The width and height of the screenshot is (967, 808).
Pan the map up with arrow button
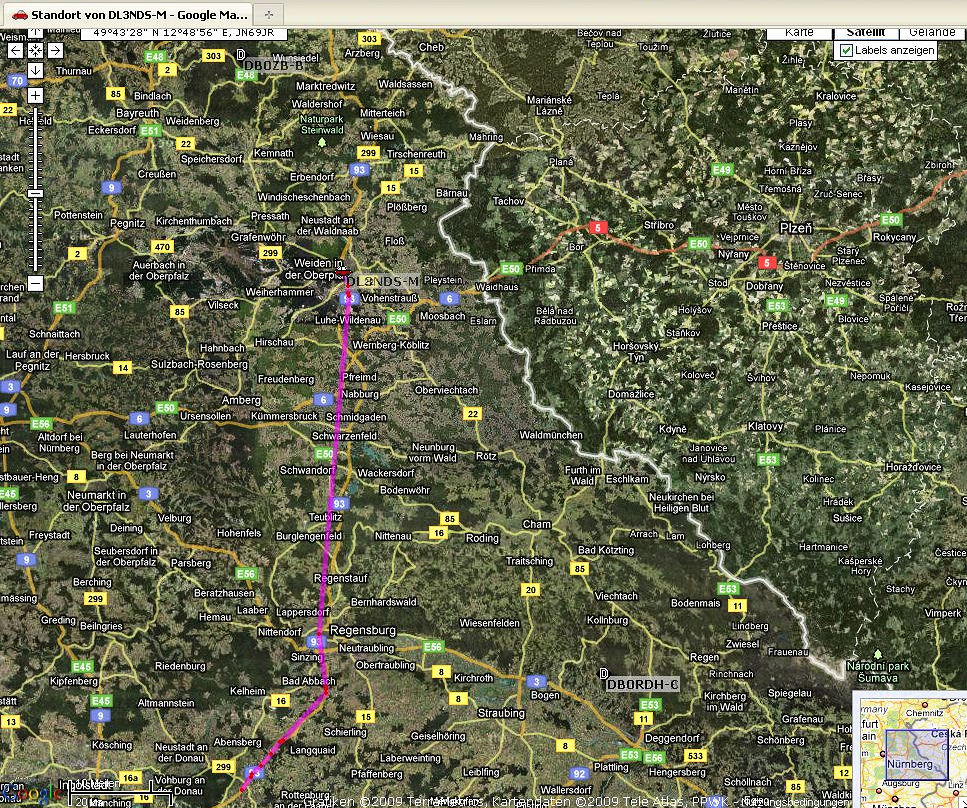point(35,32)
